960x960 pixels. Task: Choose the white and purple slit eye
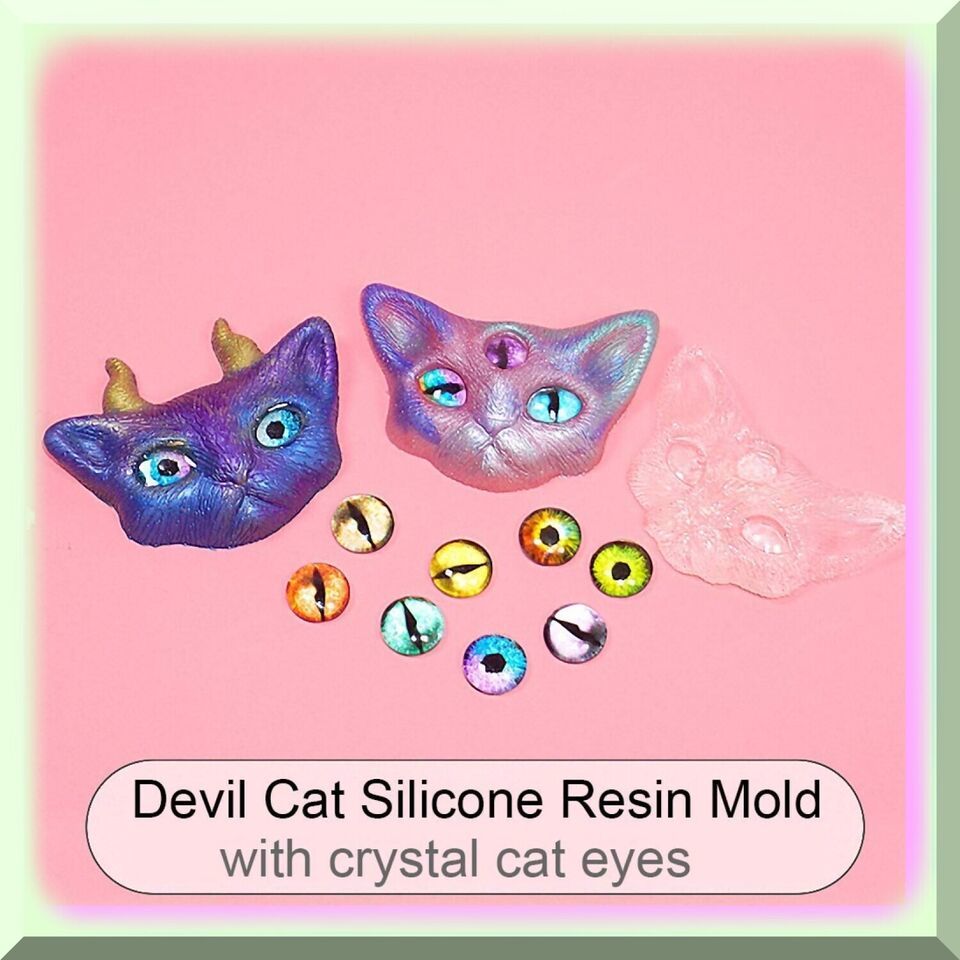point(576,634)
